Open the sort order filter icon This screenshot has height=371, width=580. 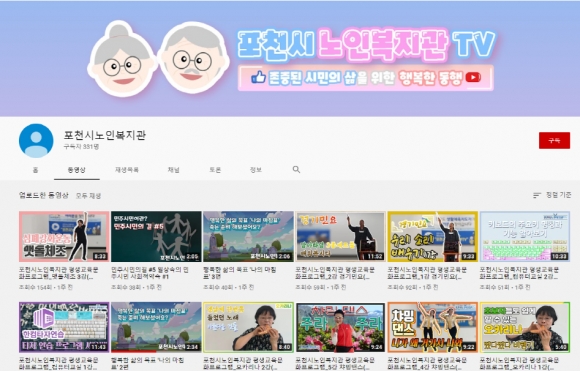537,195
